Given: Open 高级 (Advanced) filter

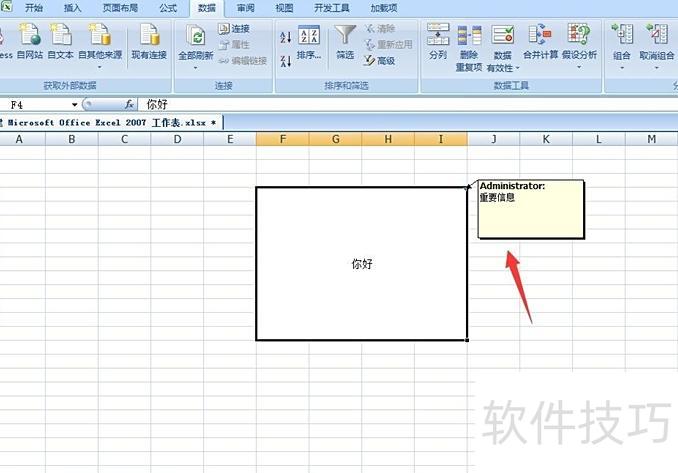Looking at the screenshot, I should click(380, 61).
